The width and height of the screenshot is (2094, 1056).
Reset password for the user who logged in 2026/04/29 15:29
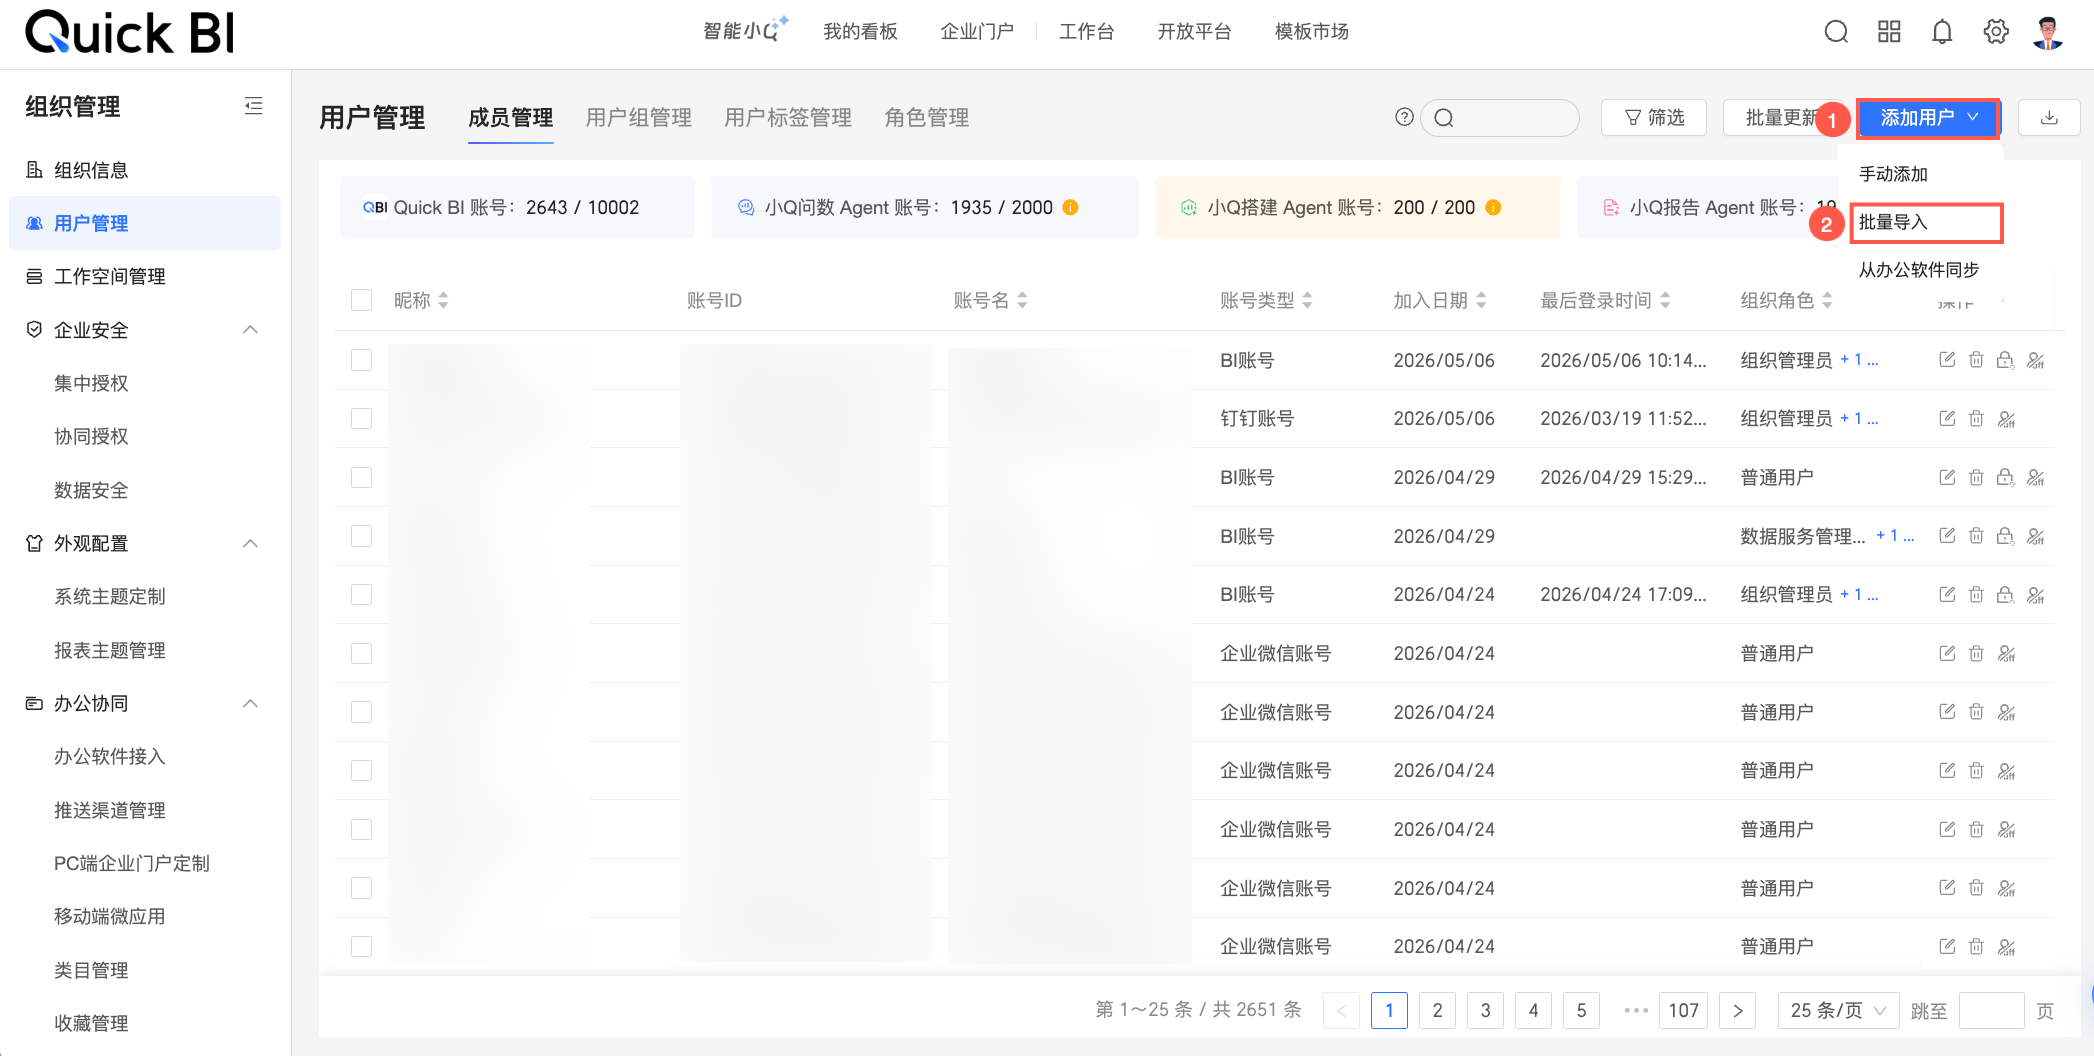2005,477
